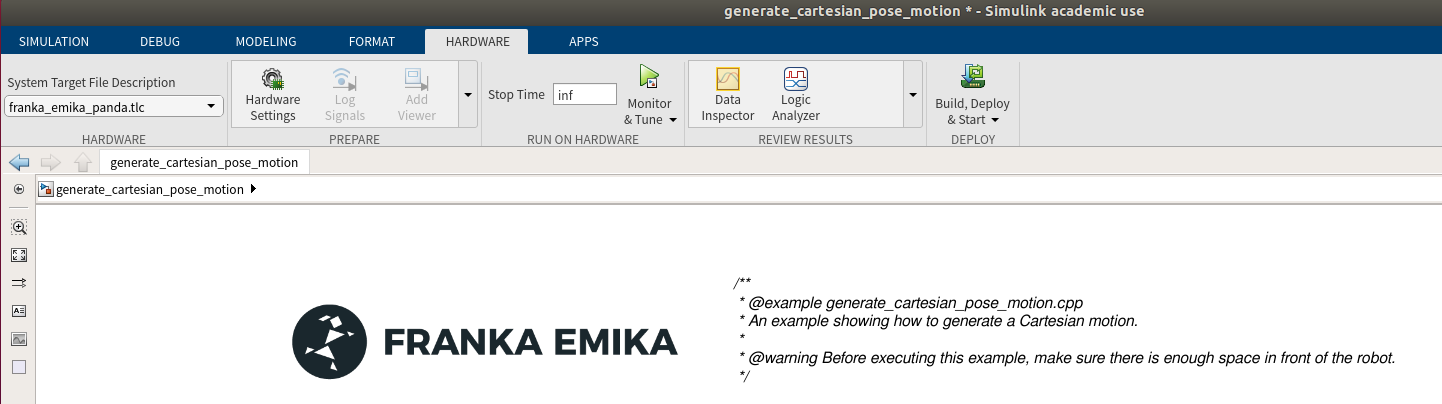Expand the Review Results gallery arrow
The height and width of the screenshot is (404, 1442).
(x=912, y=94)
